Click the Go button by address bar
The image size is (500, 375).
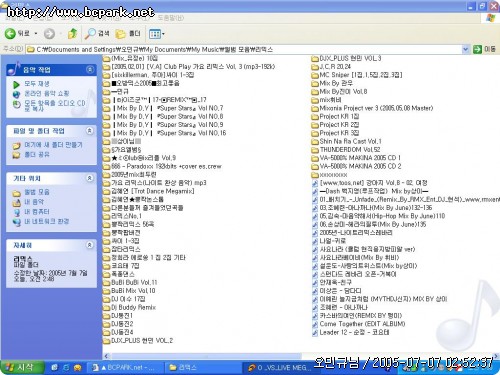click(x=484, y=49)
